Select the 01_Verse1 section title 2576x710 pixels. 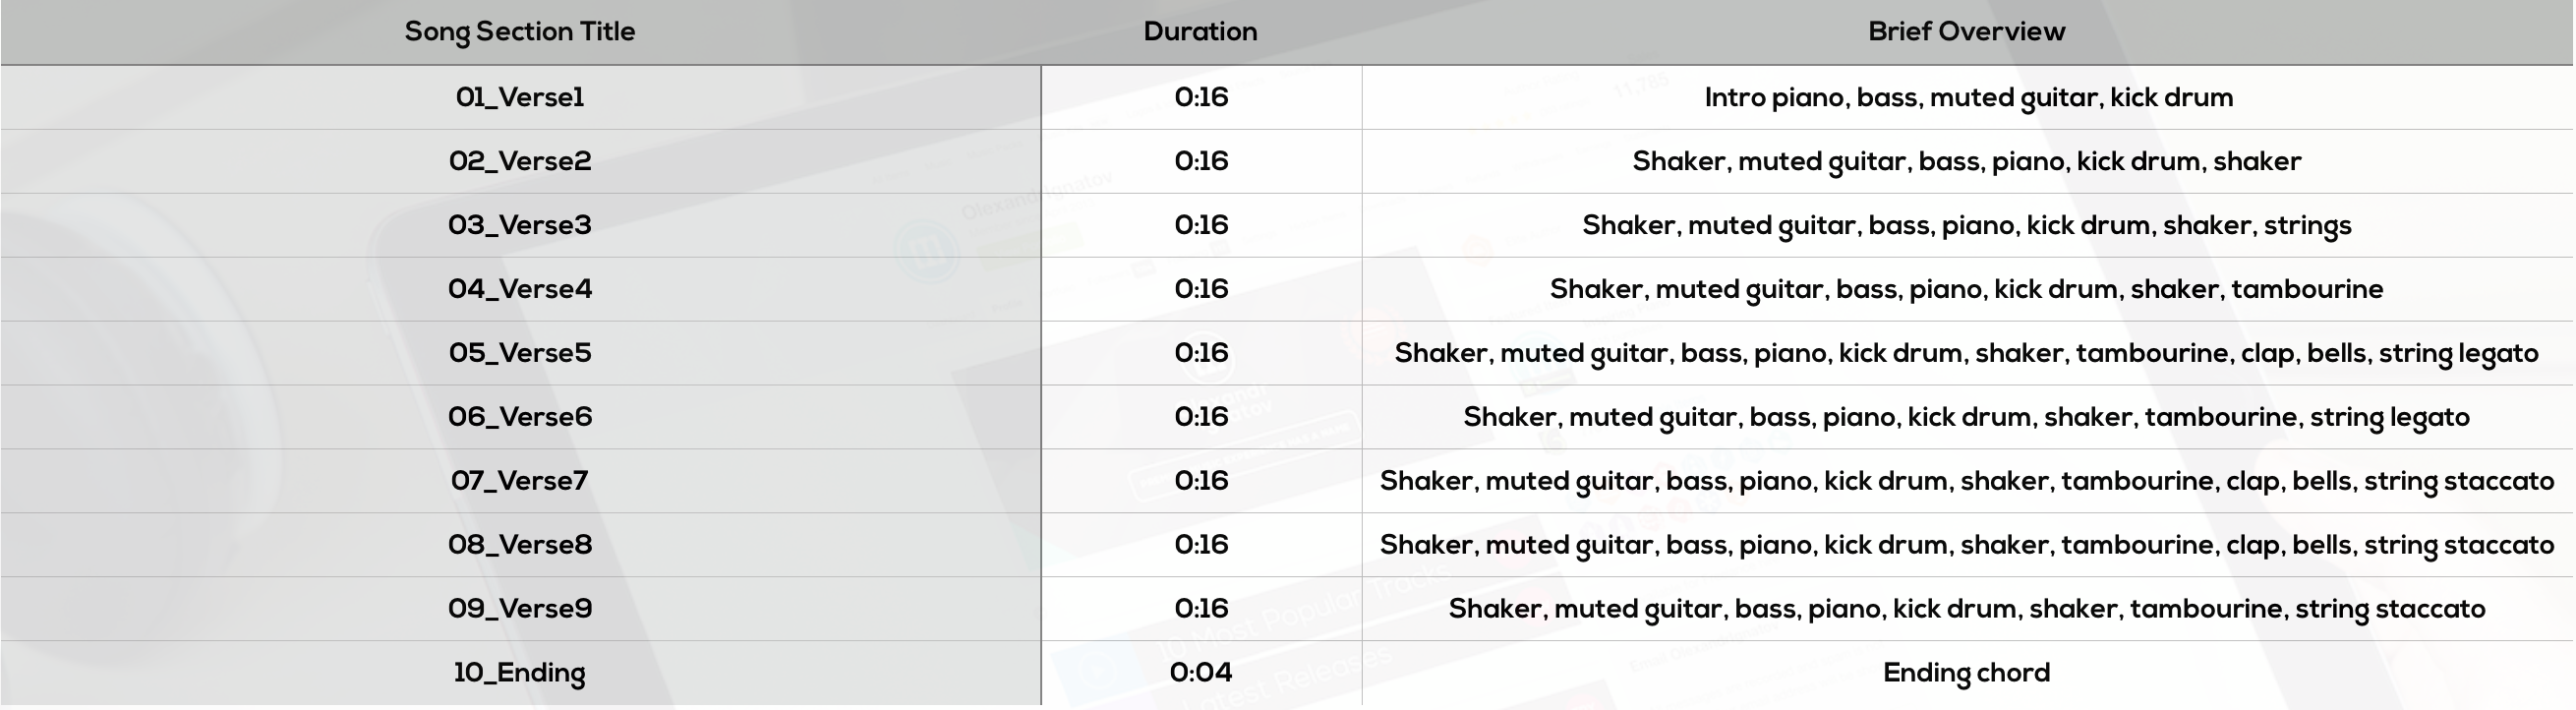pyautogui.click(x=519, y=97)
